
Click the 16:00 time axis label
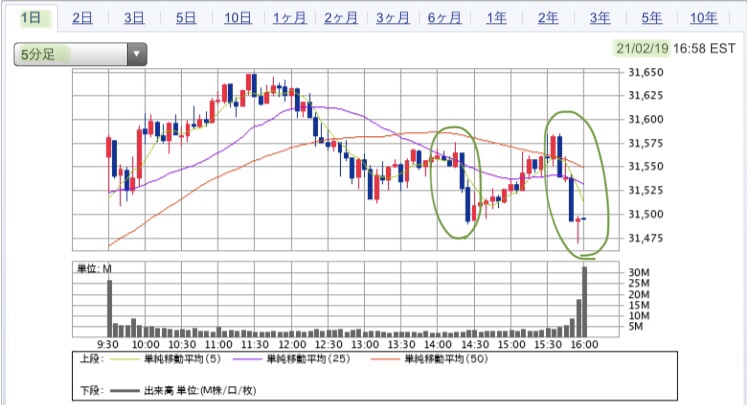[584, 344]
